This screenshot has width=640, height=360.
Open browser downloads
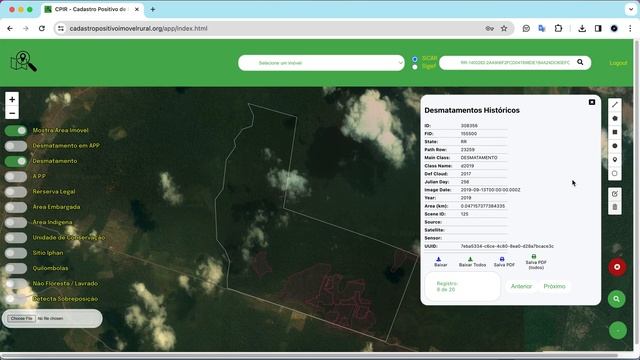(582, 29)
